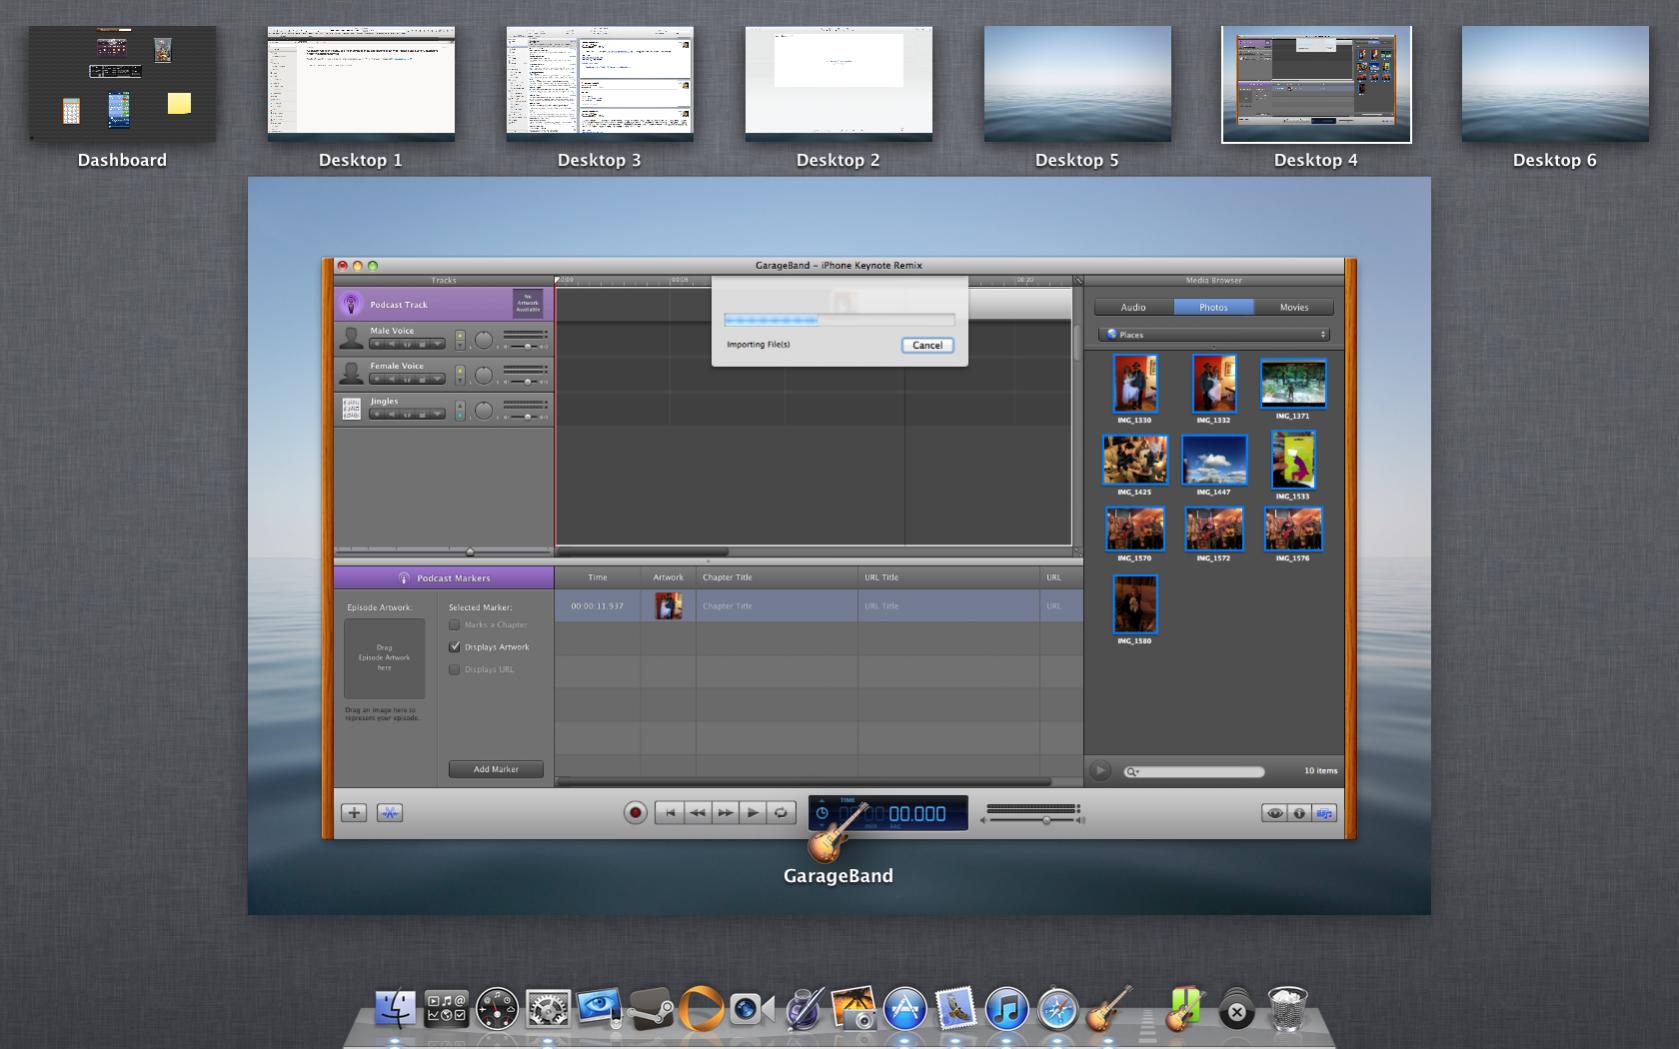Toggle the Cycle region button

coord(781,813)
